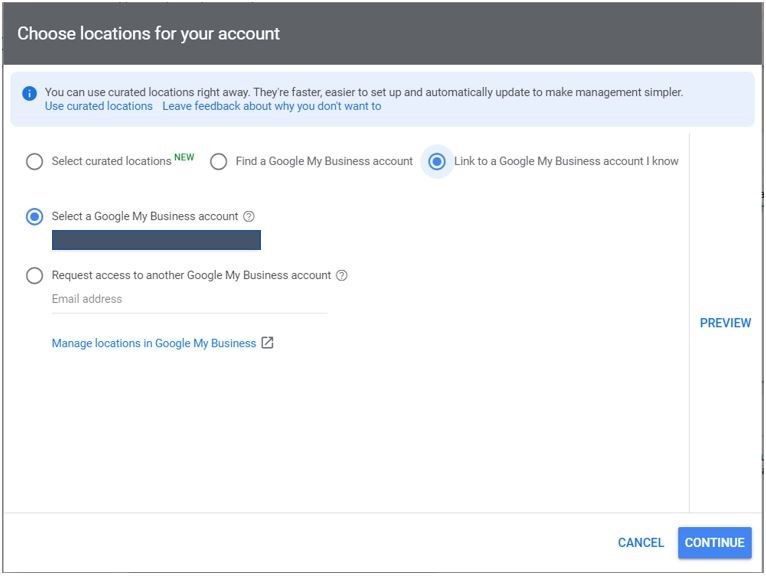Select curated locations radio button
The width and height of the screenshot is (766, 576).
[34, 161]
